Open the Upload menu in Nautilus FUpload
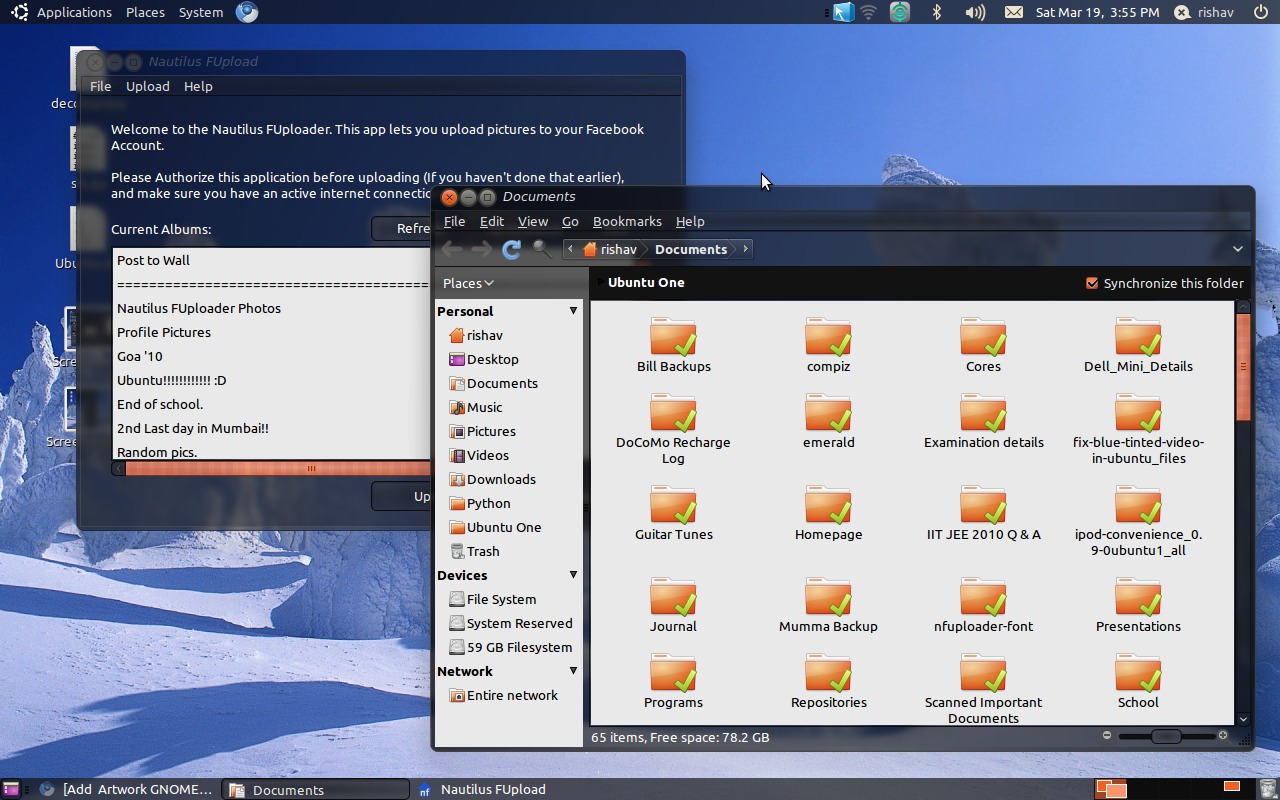The height and width of the screenshot is (800, 1280). (147, 86)
